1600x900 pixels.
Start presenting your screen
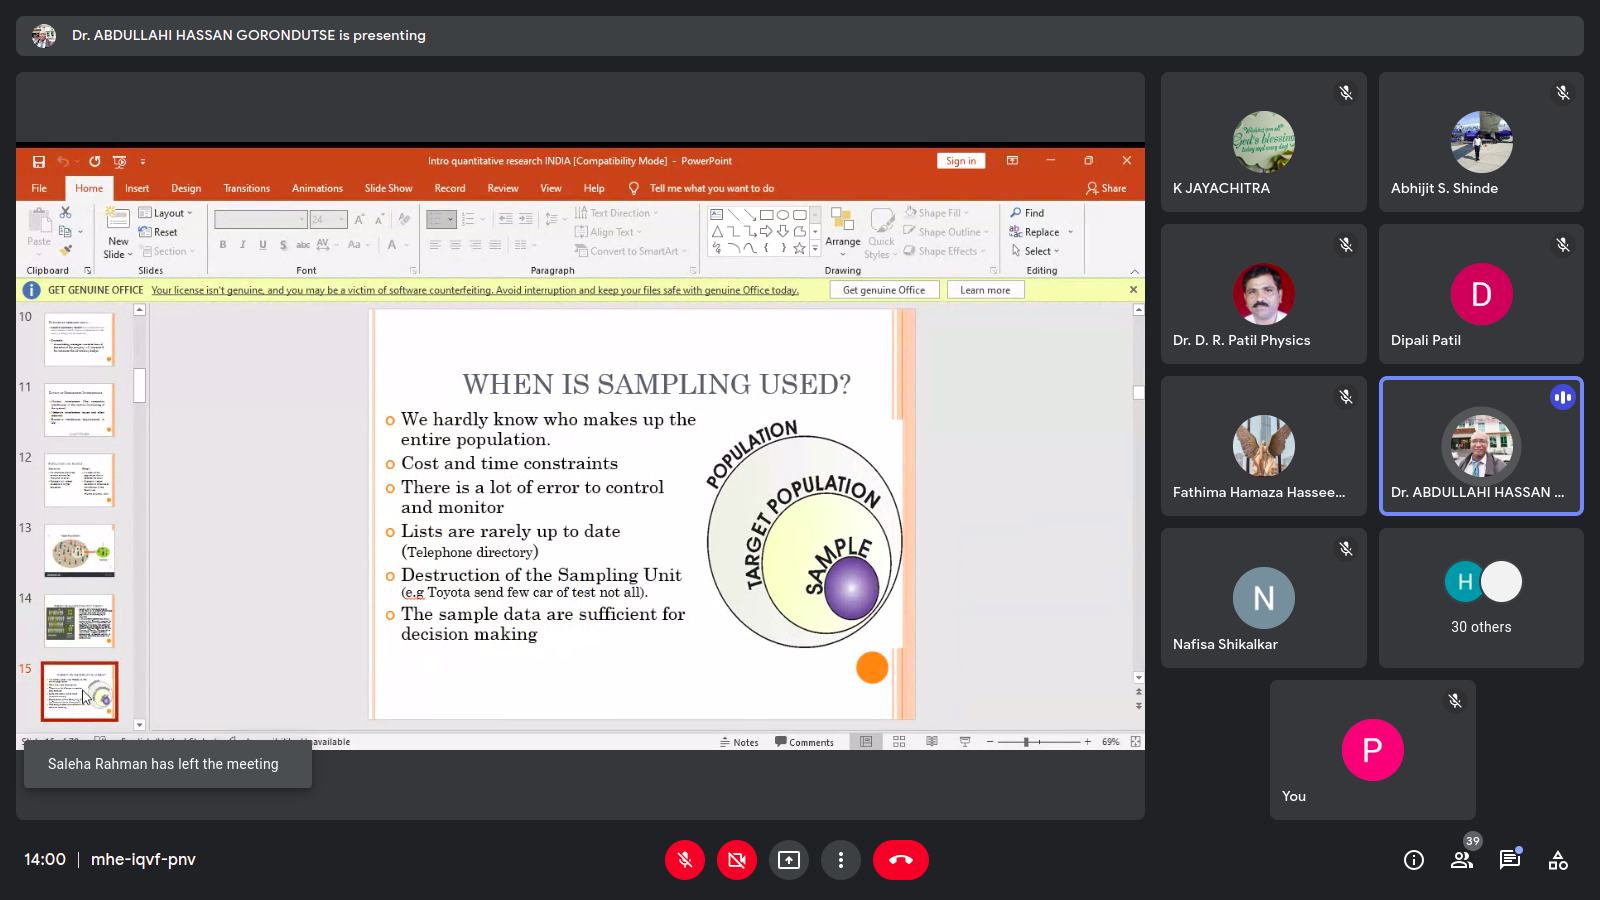(789, 860)
